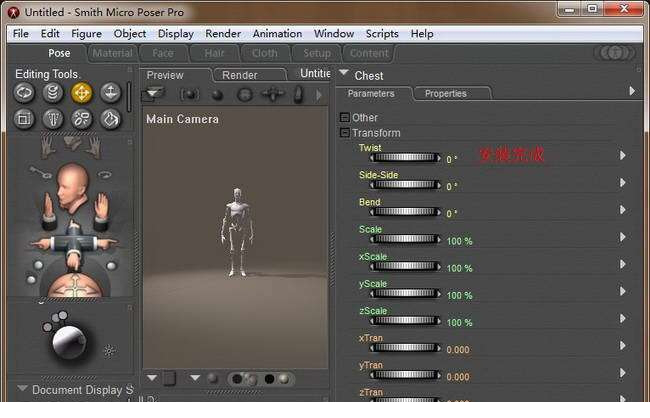Open the Untitled document title dropdown
This screenshot has height=418, width=650.
(315, 73)
